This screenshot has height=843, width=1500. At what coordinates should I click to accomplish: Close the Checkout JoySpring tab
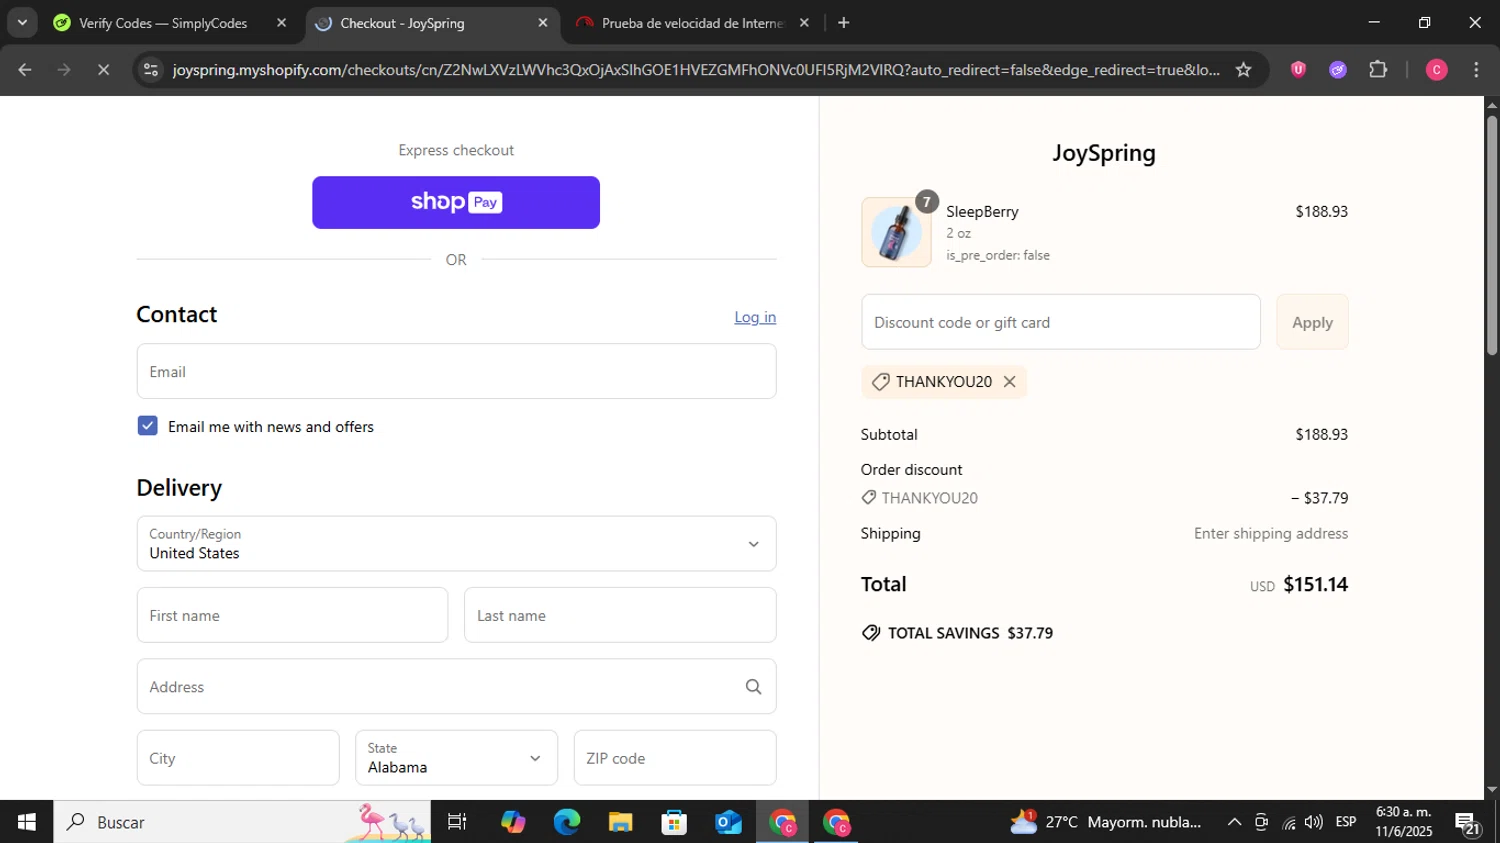[x=543, y=23]
